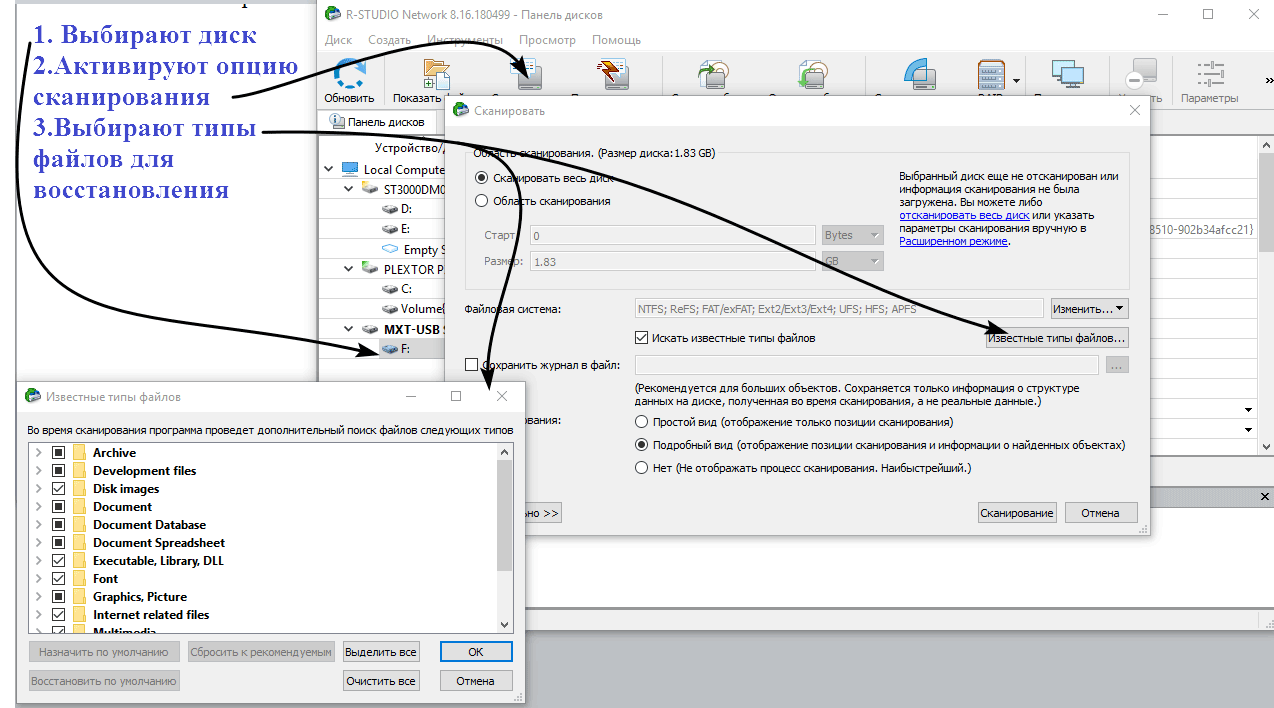
Task: Open the Изменить... file system dropdown
Action: click(1089, 309)
